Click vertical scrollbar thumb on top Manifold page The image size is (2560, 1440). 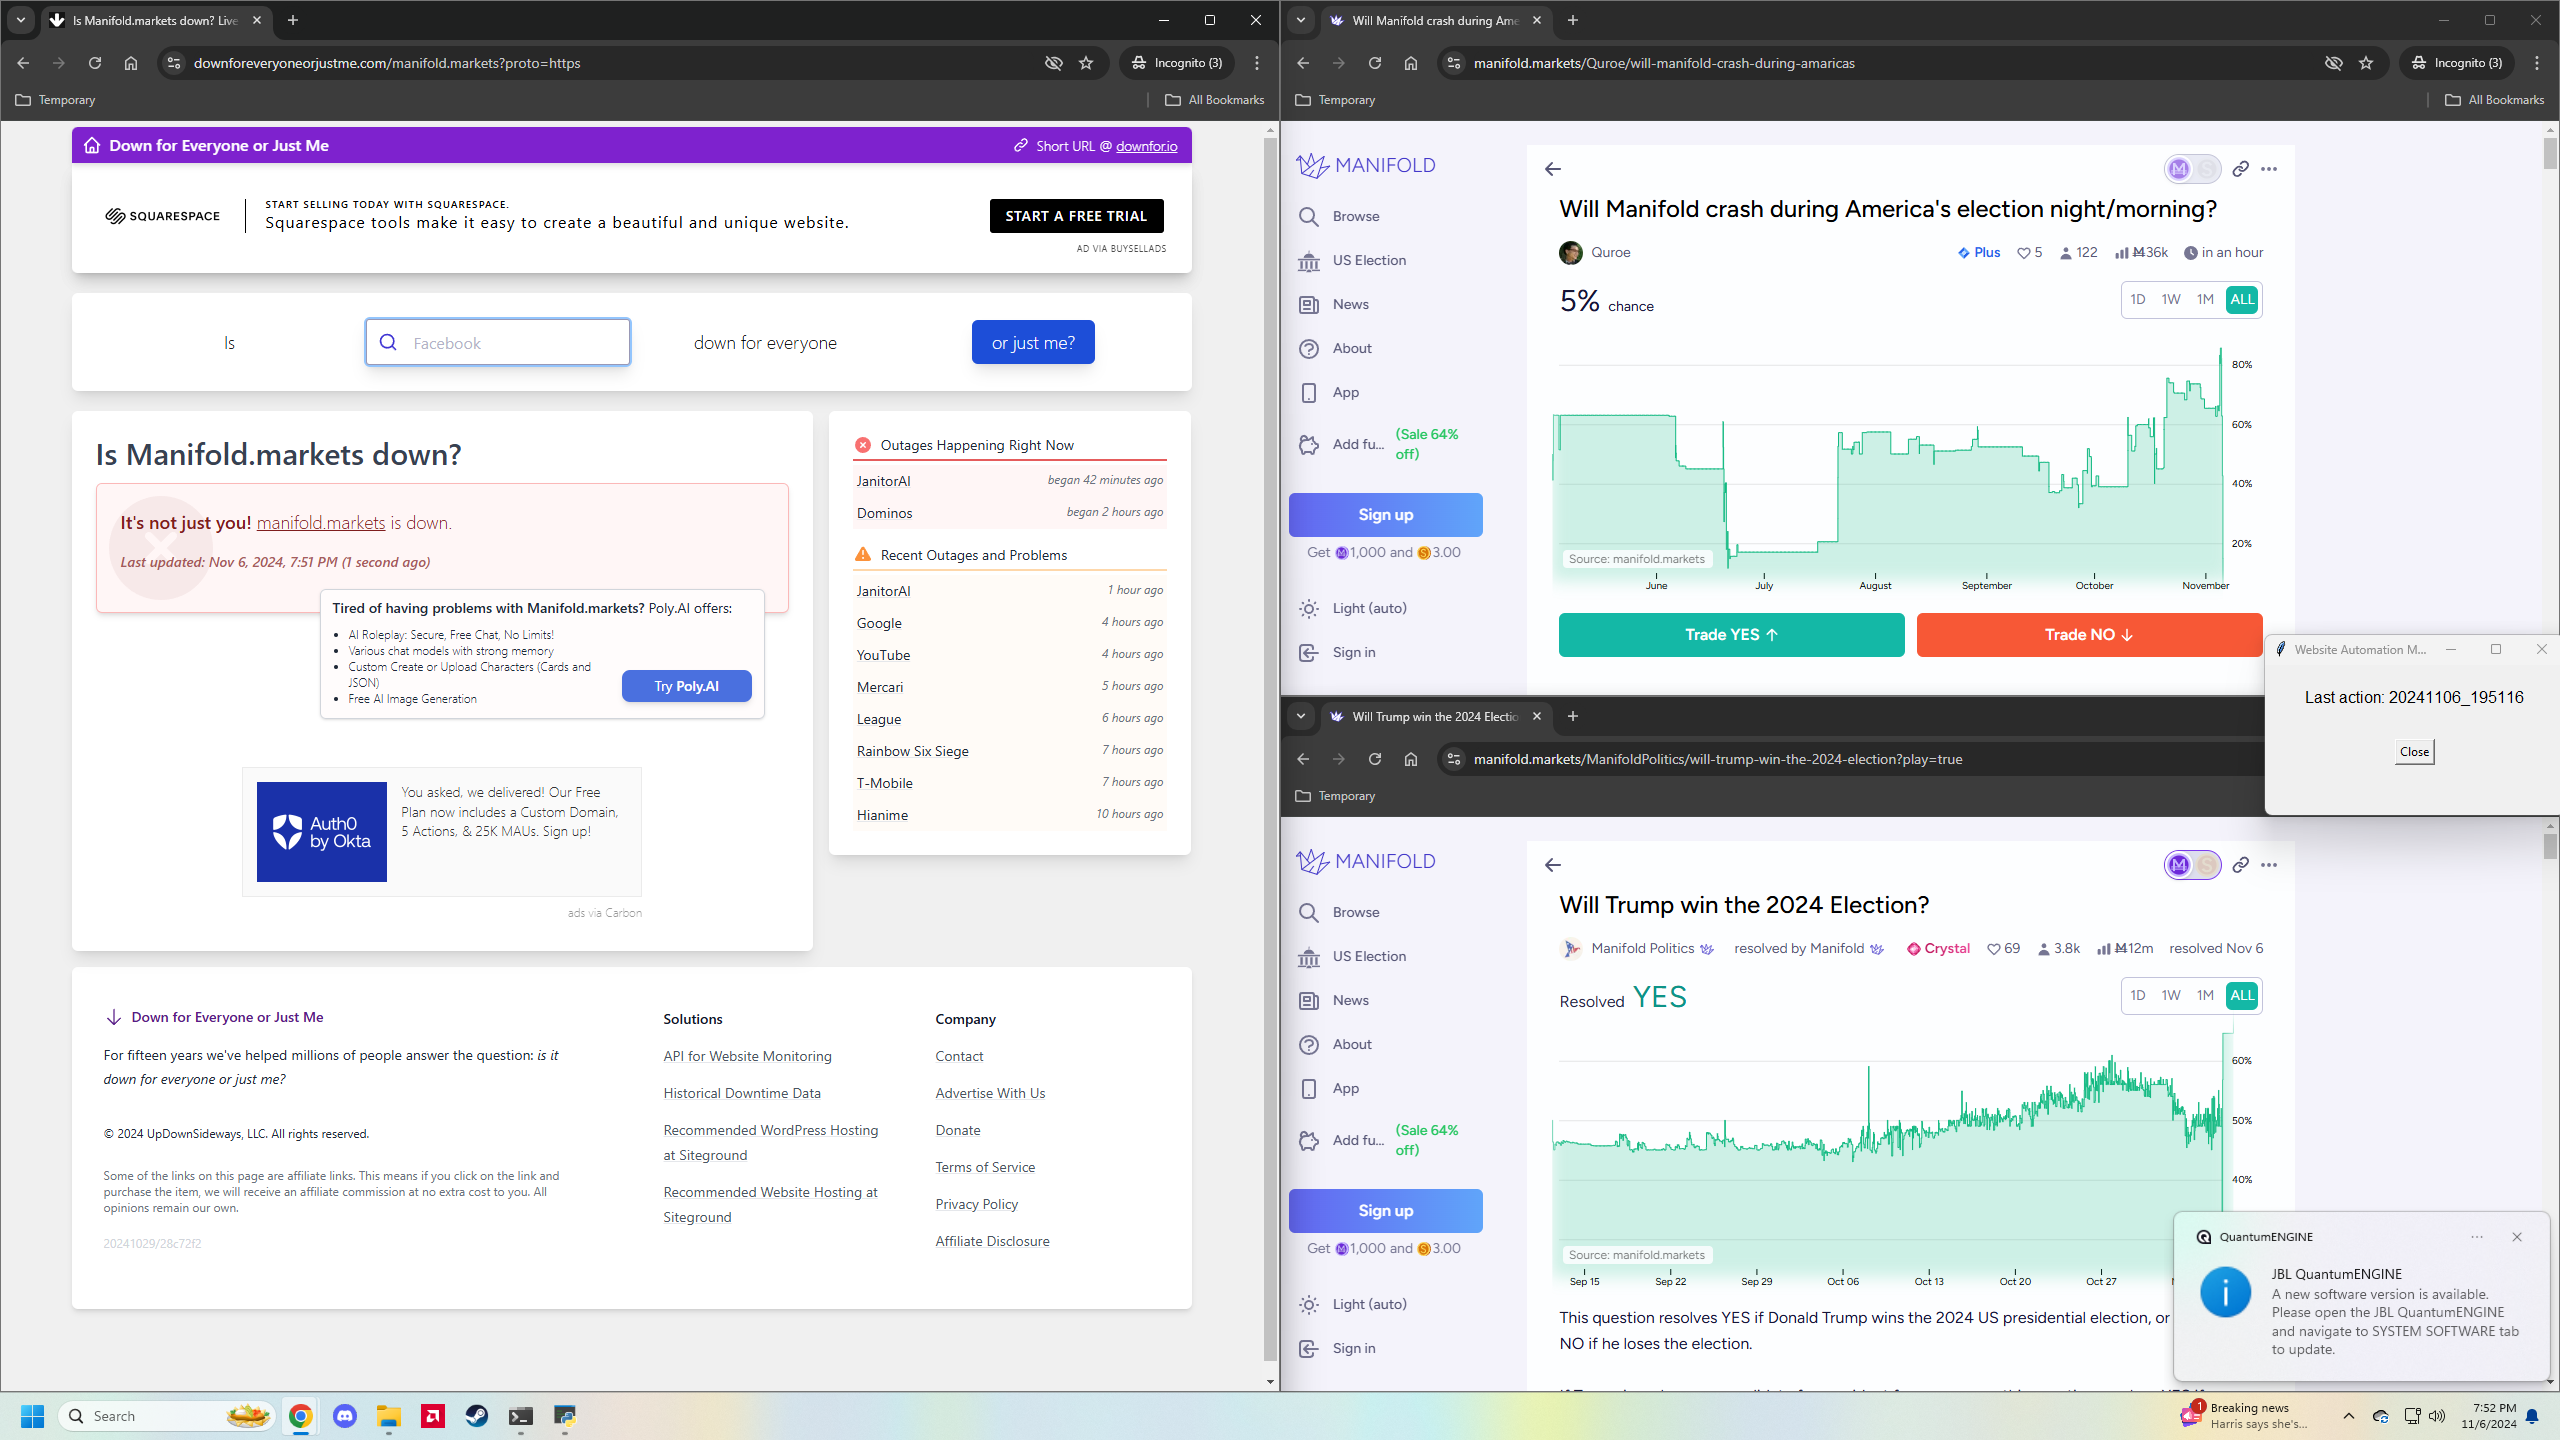tap(2550, 153)
